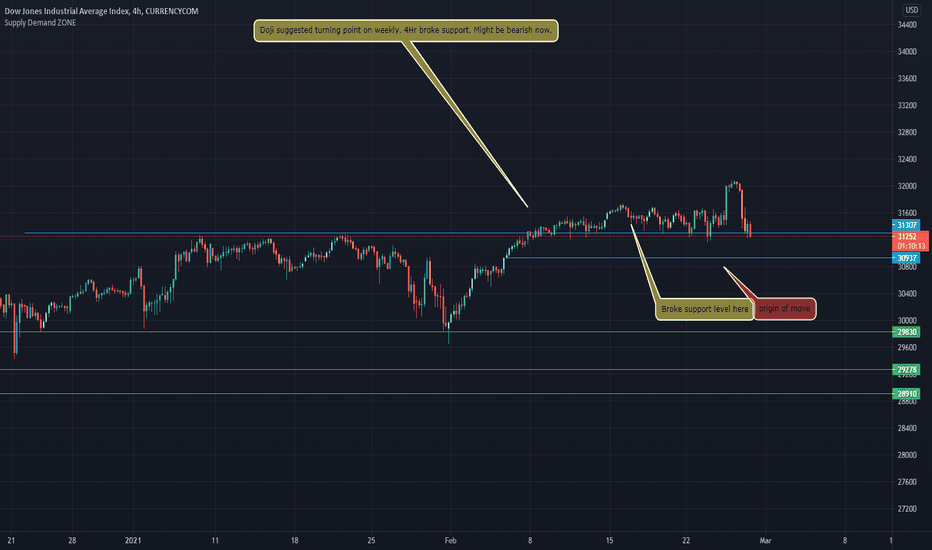This screenshot has height=550, width=932.
Task: Click 32400 on the price axis
Action: pos(906,159)
